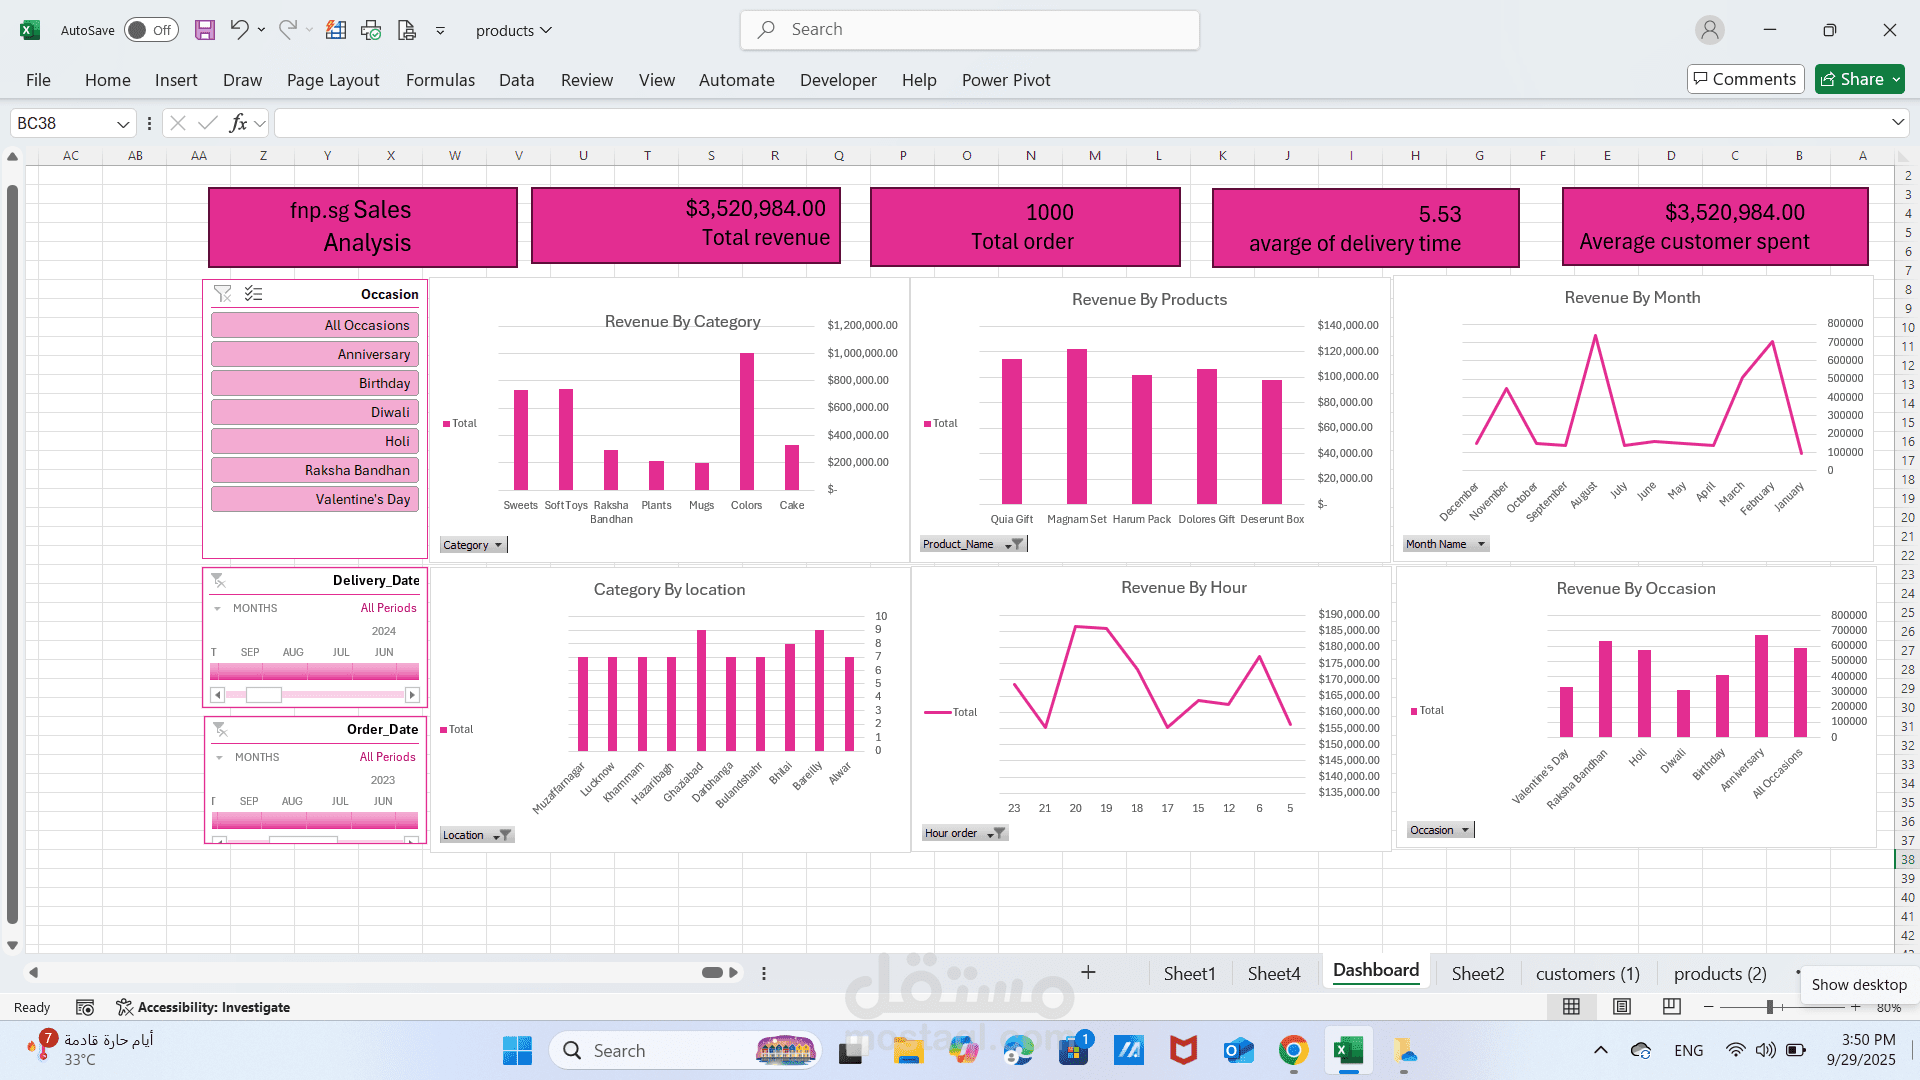Viewport: 1920px width, 1080px height.
Task: Select Raksha Bandhan in Occasion slicer
Action: tap(315, 470)
